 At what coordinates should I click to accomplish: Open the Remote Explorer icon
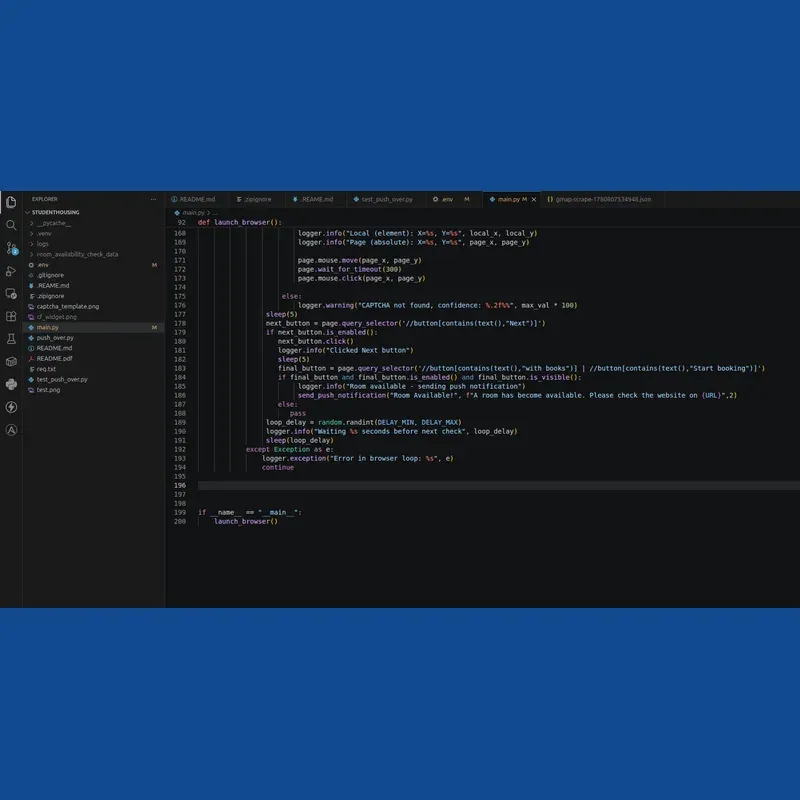11,293
